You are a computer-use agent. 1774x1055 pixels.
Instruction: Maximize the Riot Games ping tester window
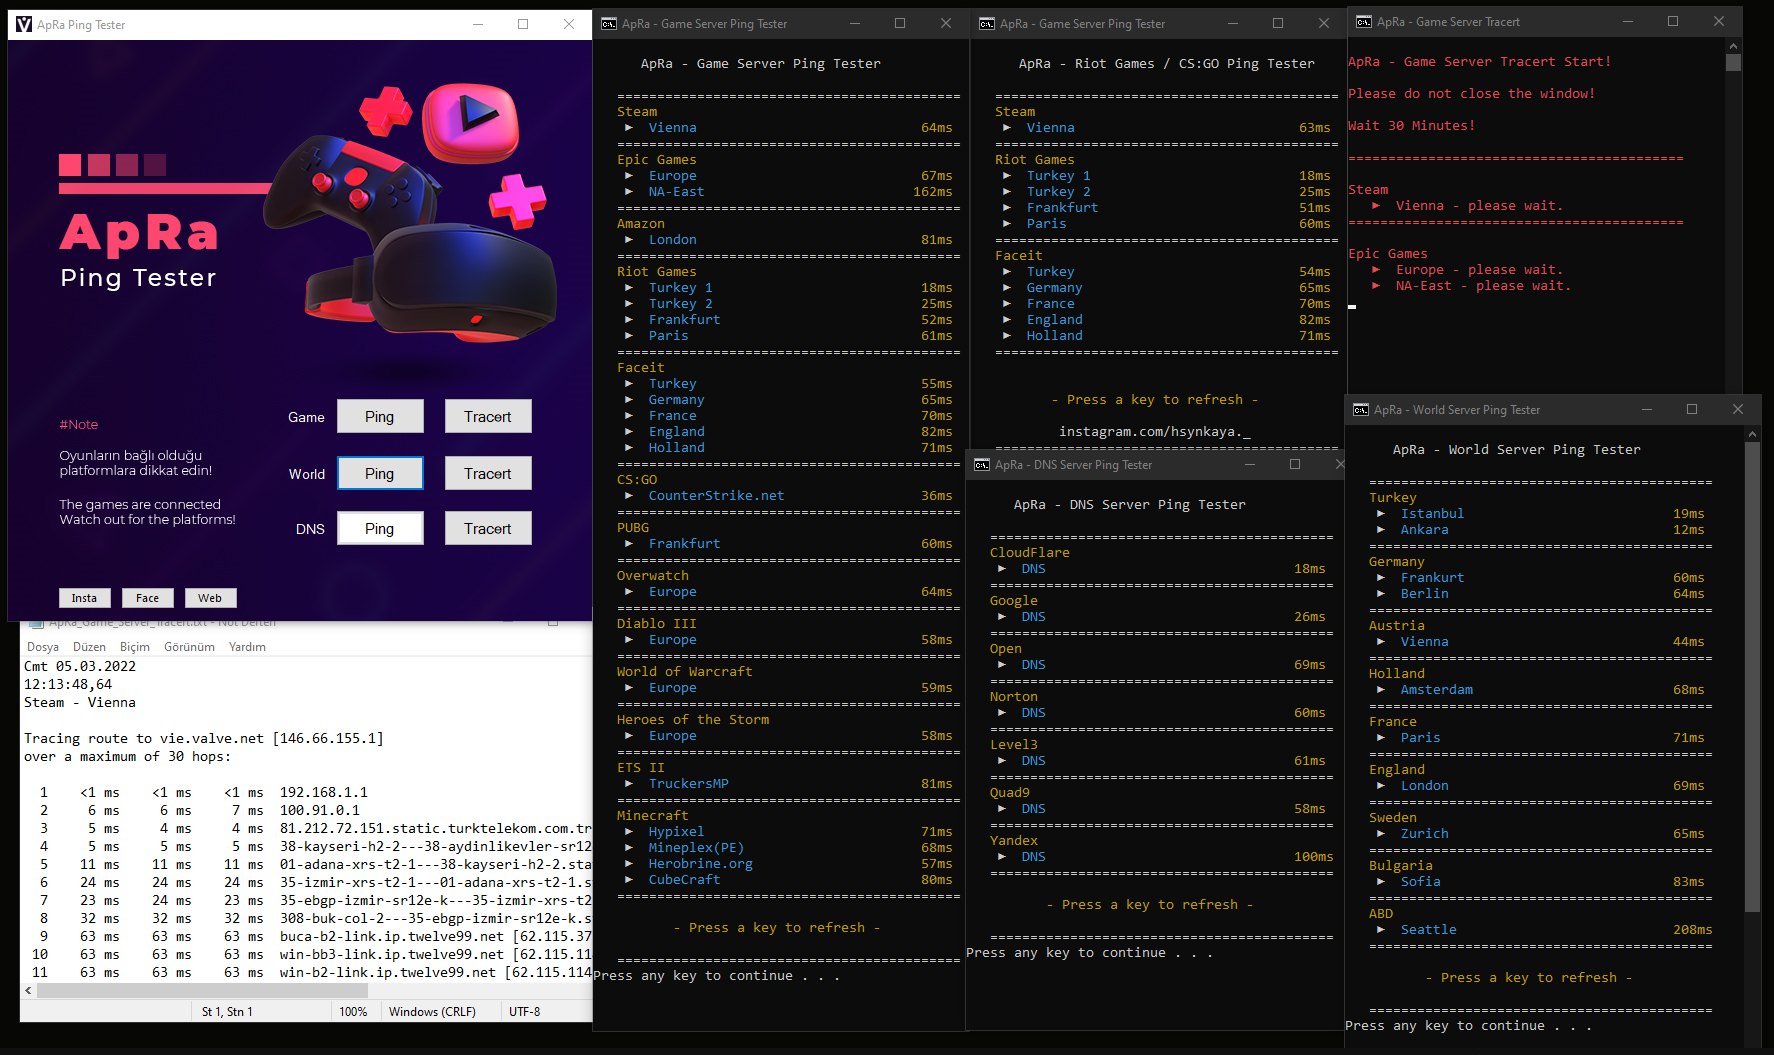[x=1278, y=24]
